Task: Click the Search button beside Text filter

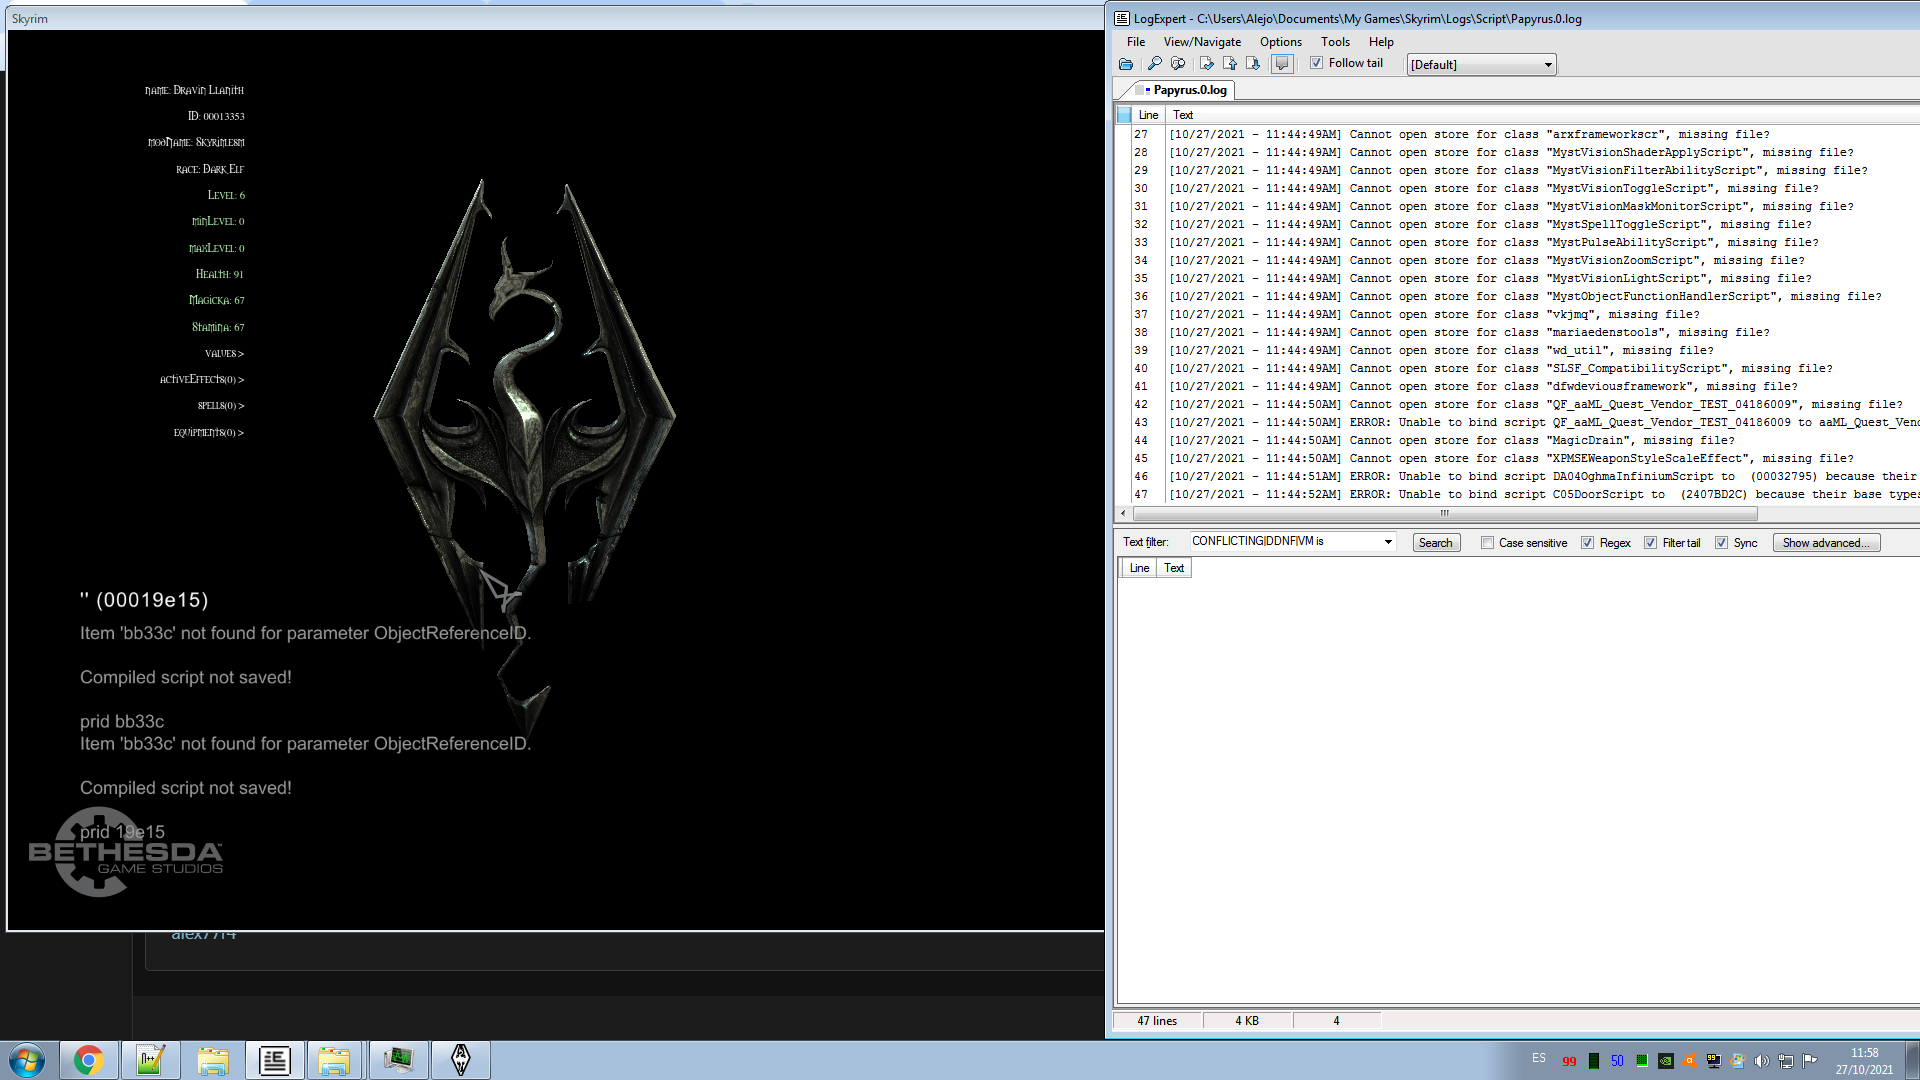Action: 1436,543
